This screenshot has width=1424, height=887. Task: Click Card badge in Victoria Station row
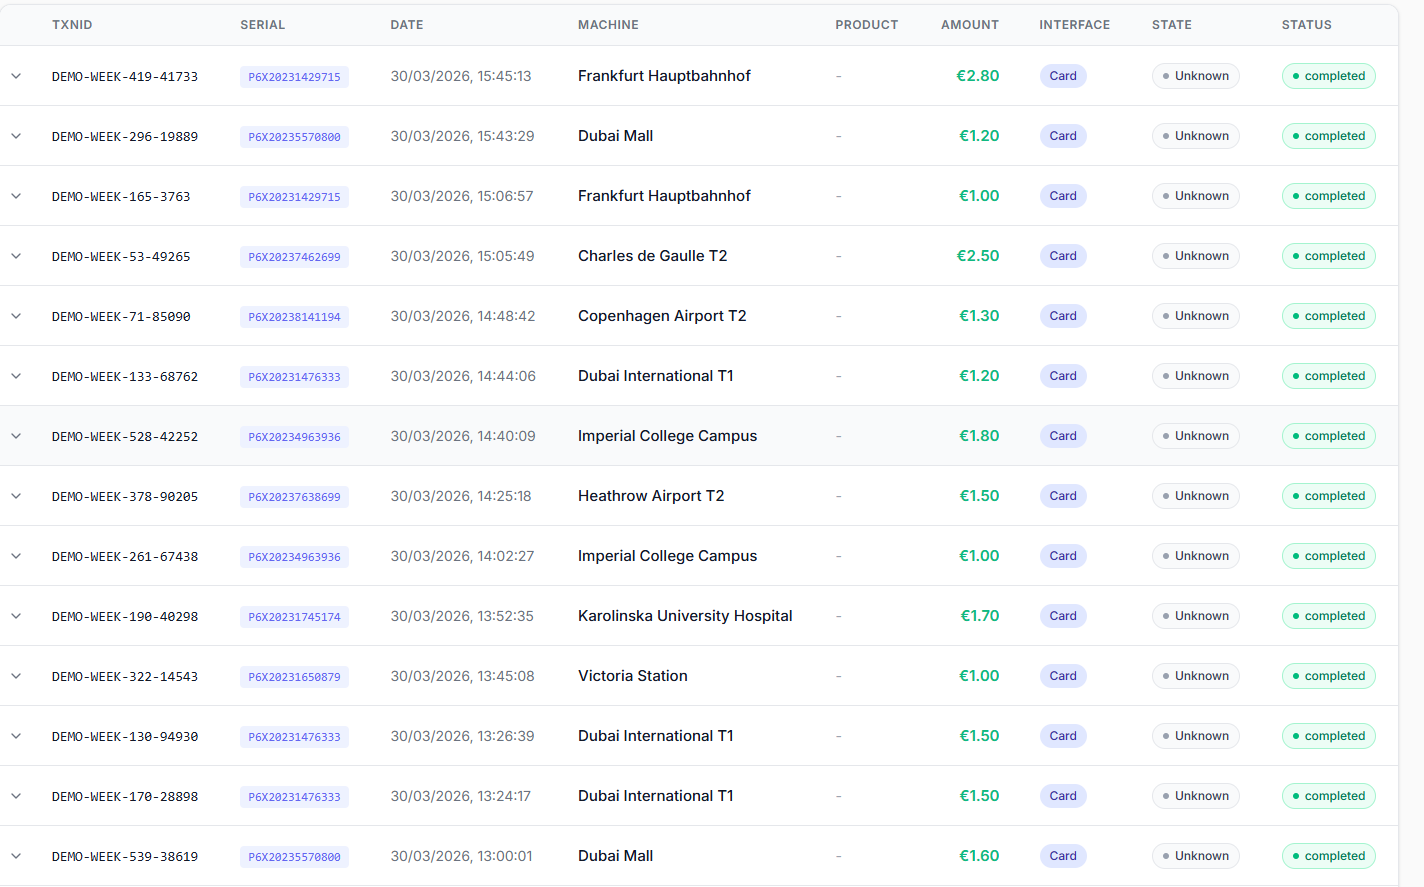point(1063,676)
